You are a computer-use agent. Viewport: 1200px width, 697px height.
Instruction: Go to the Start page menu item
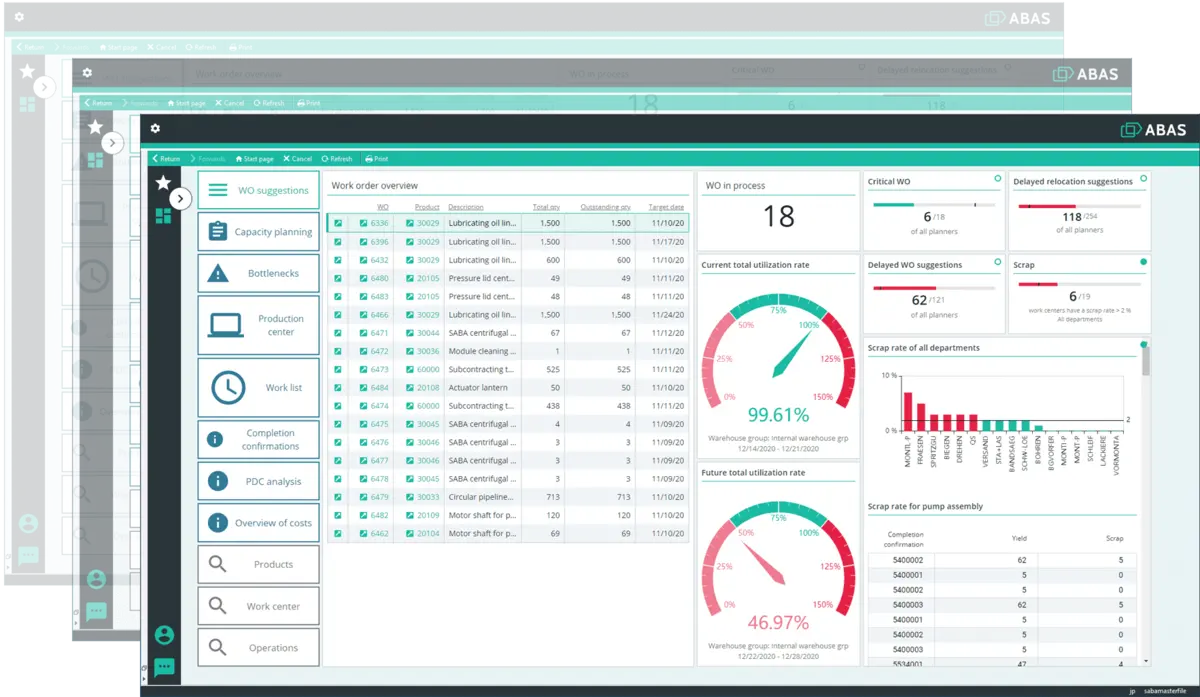tap(254, 158)
